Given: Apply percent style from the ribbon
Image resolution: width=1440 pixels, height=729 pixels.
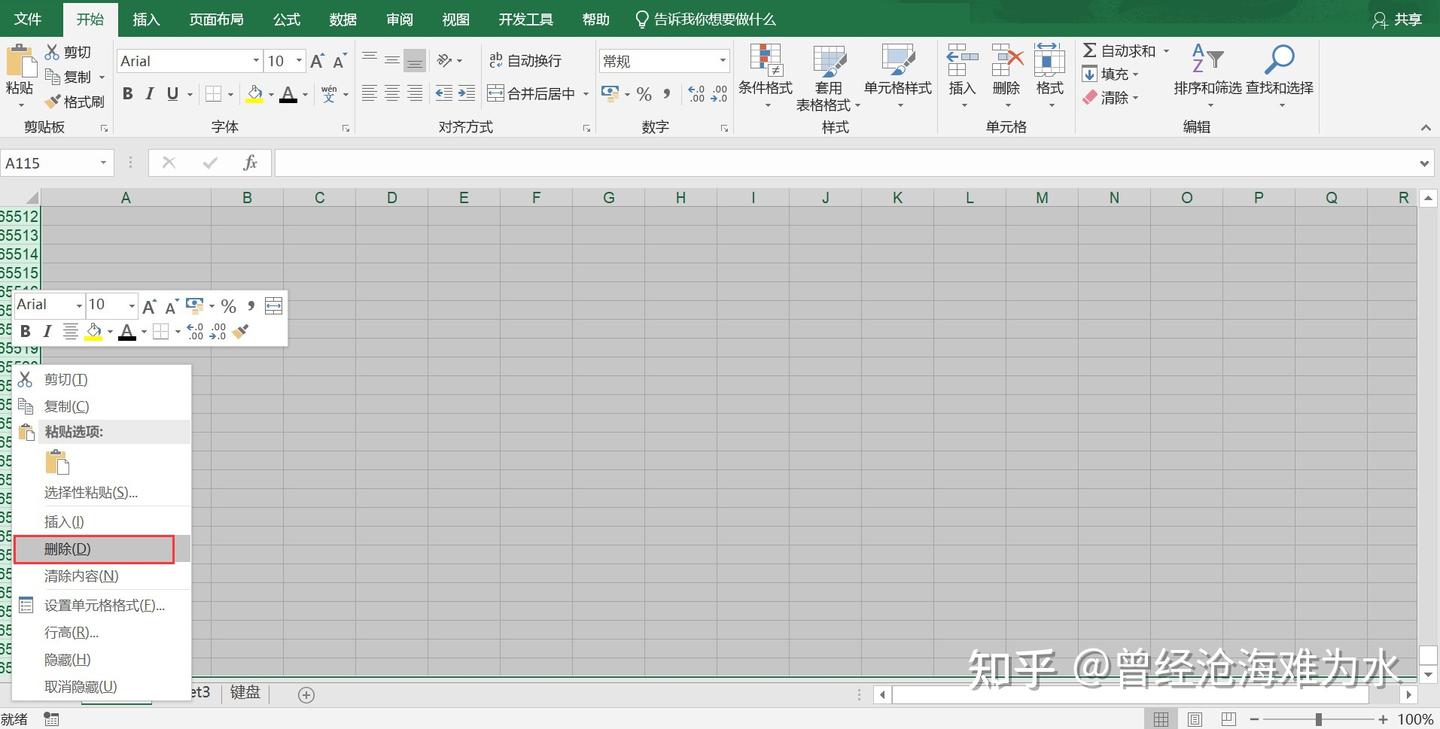Looking at the screenshot, I should point(644,94).
